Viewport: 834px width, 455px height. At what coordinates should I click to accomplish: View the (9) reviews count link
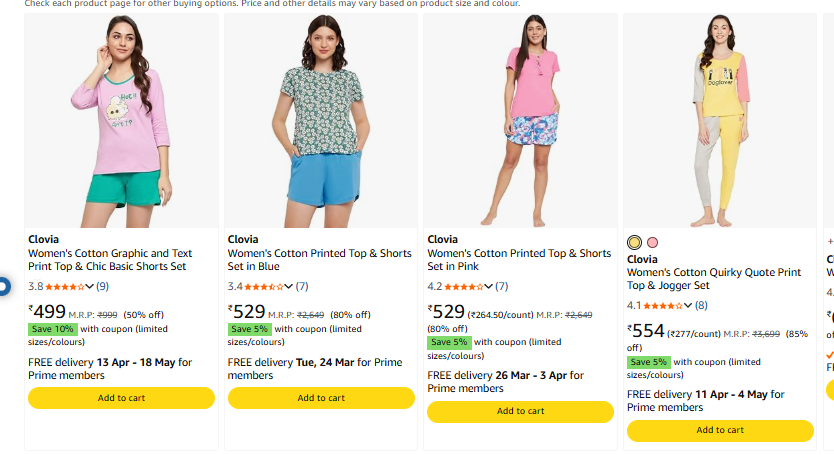coord(102,286)
